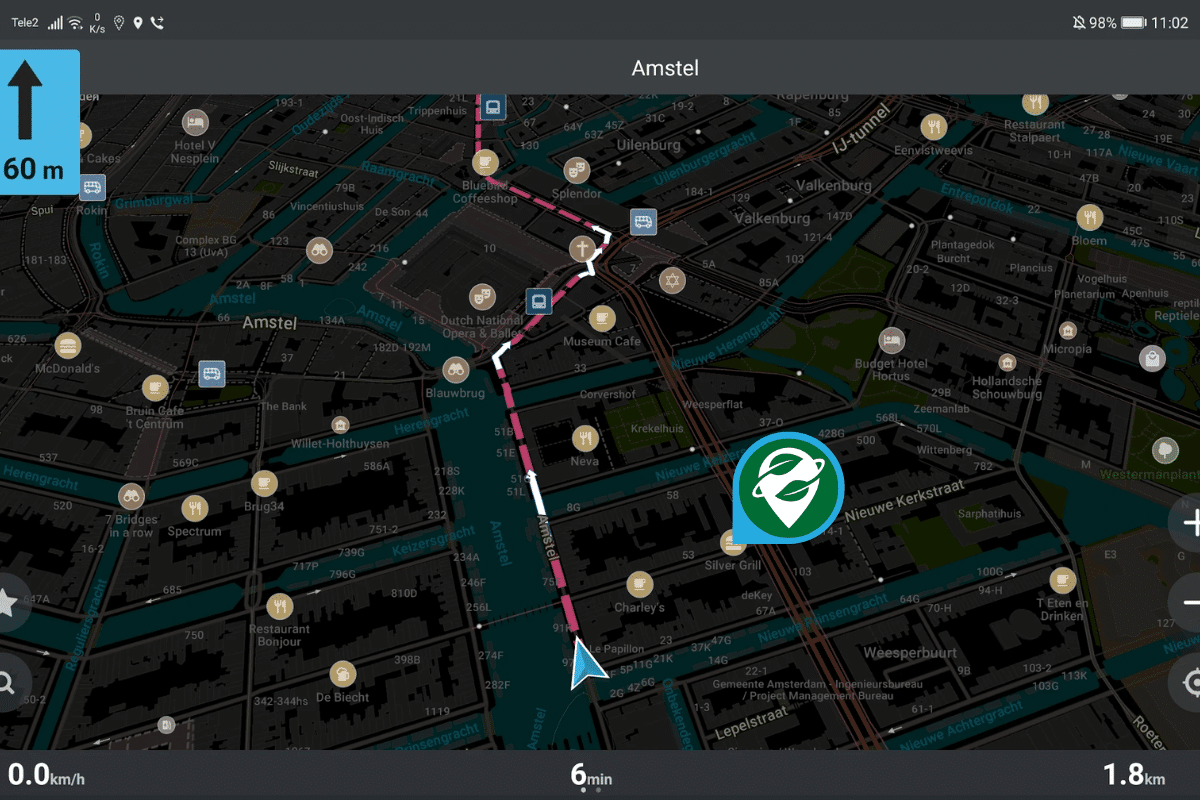The height and width of the screenshot is (800, 1200).
Task: Tap the Bluebird Coffeeshop icon
Action: (484, 162)
